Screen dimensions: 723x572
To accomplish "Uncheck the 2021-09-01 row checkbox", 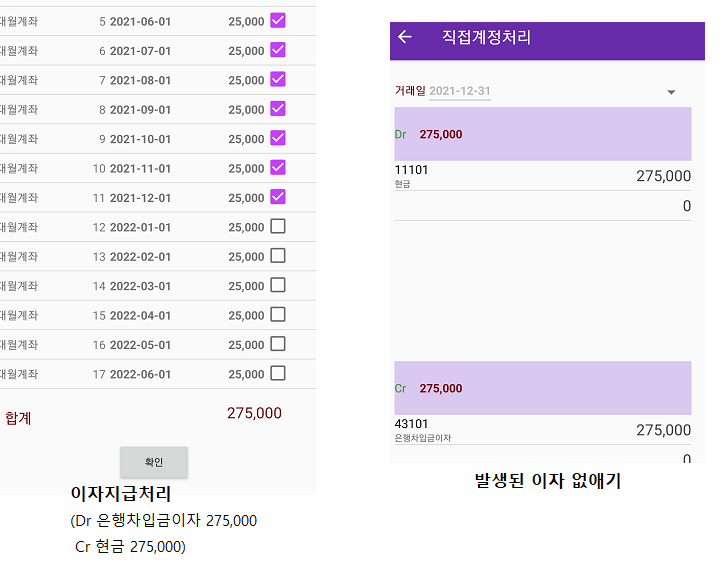I will pyautogui.click(x=278, y=108).
